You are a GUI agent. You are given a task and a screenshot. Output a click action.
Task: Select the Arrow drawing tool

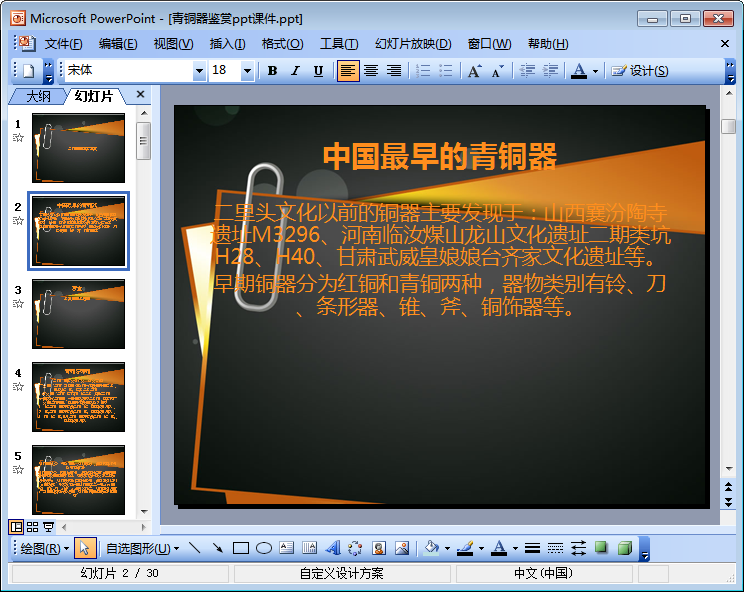tap(218, 548)
